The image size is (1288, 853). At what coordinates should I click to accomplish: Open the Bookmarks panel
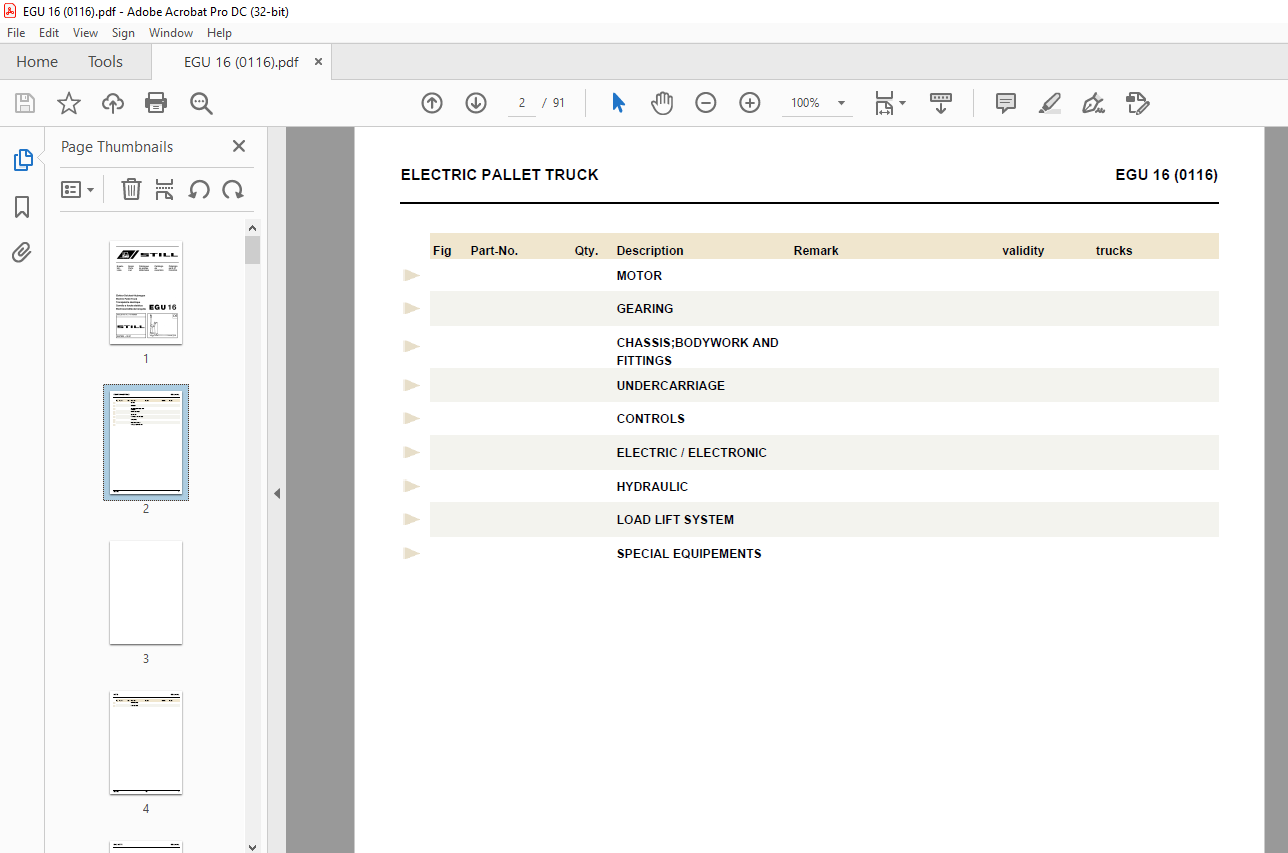[x=22, y=207]
